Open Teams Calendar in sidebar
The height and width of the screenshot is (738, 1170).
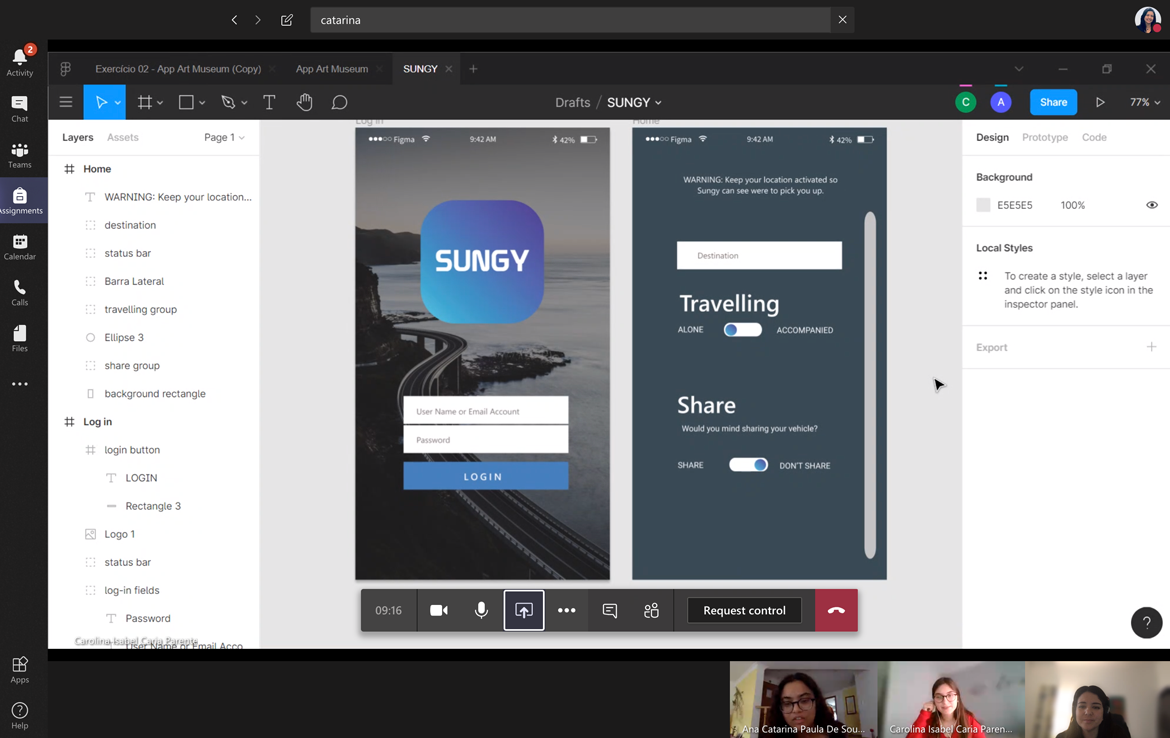pyautogui.click(x=20, y=247)
